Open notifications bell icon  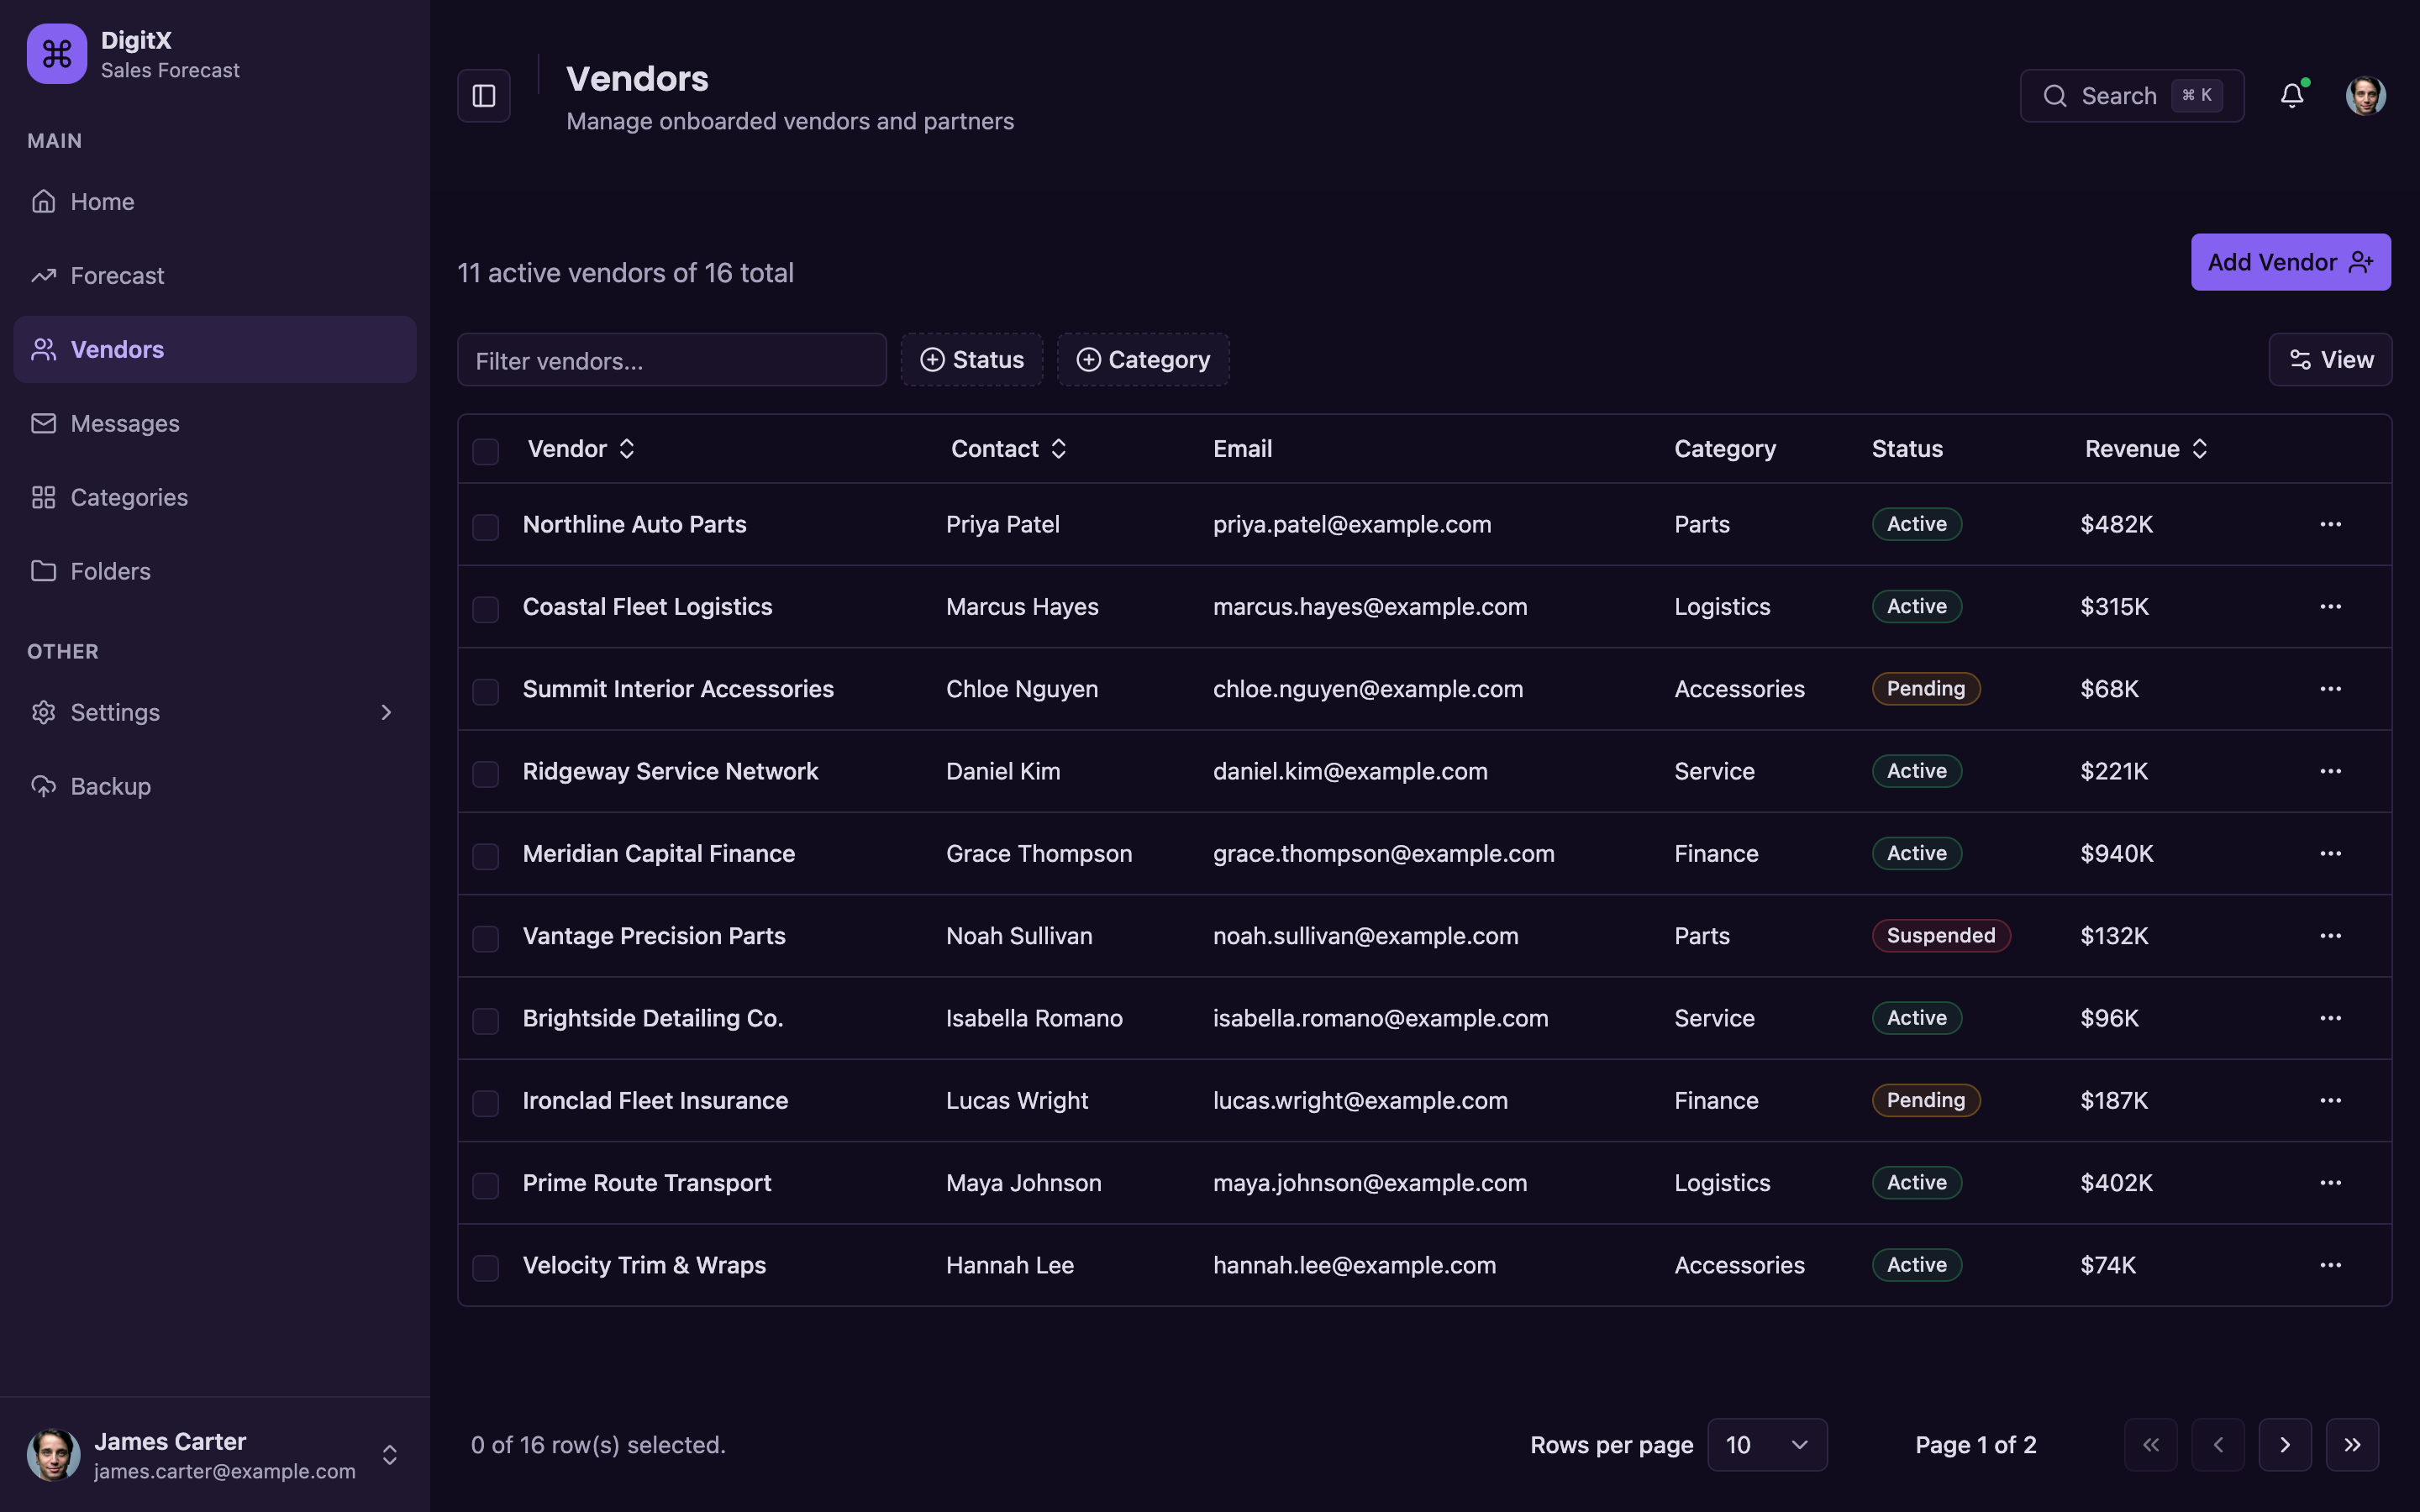[x=2292, y=96]
